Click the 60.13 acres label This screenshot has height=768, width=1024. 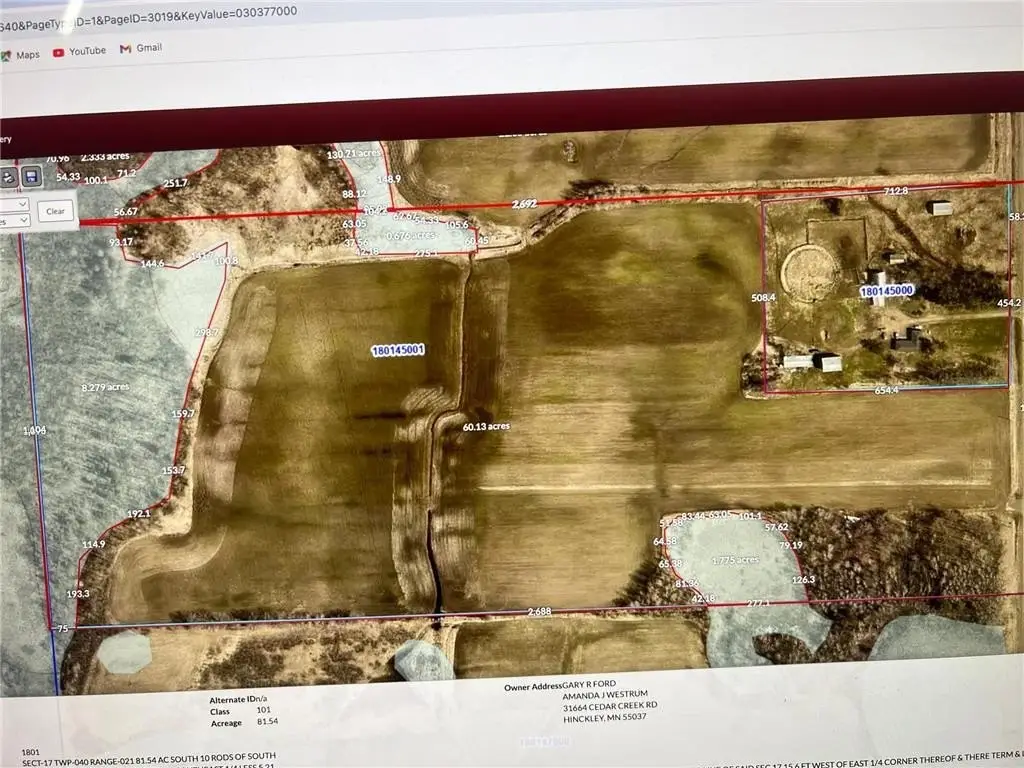487,425
